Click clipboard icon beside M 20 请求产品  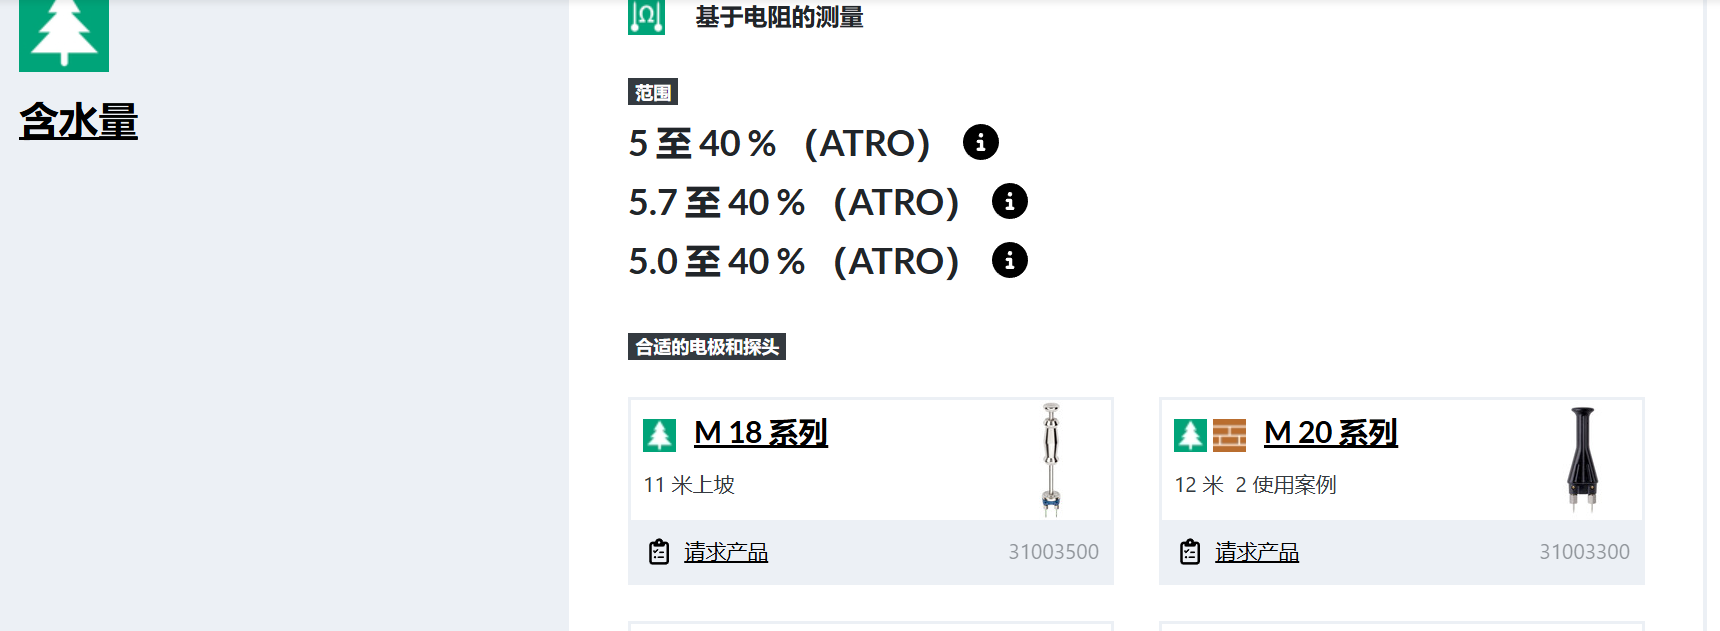(1190, 552)
